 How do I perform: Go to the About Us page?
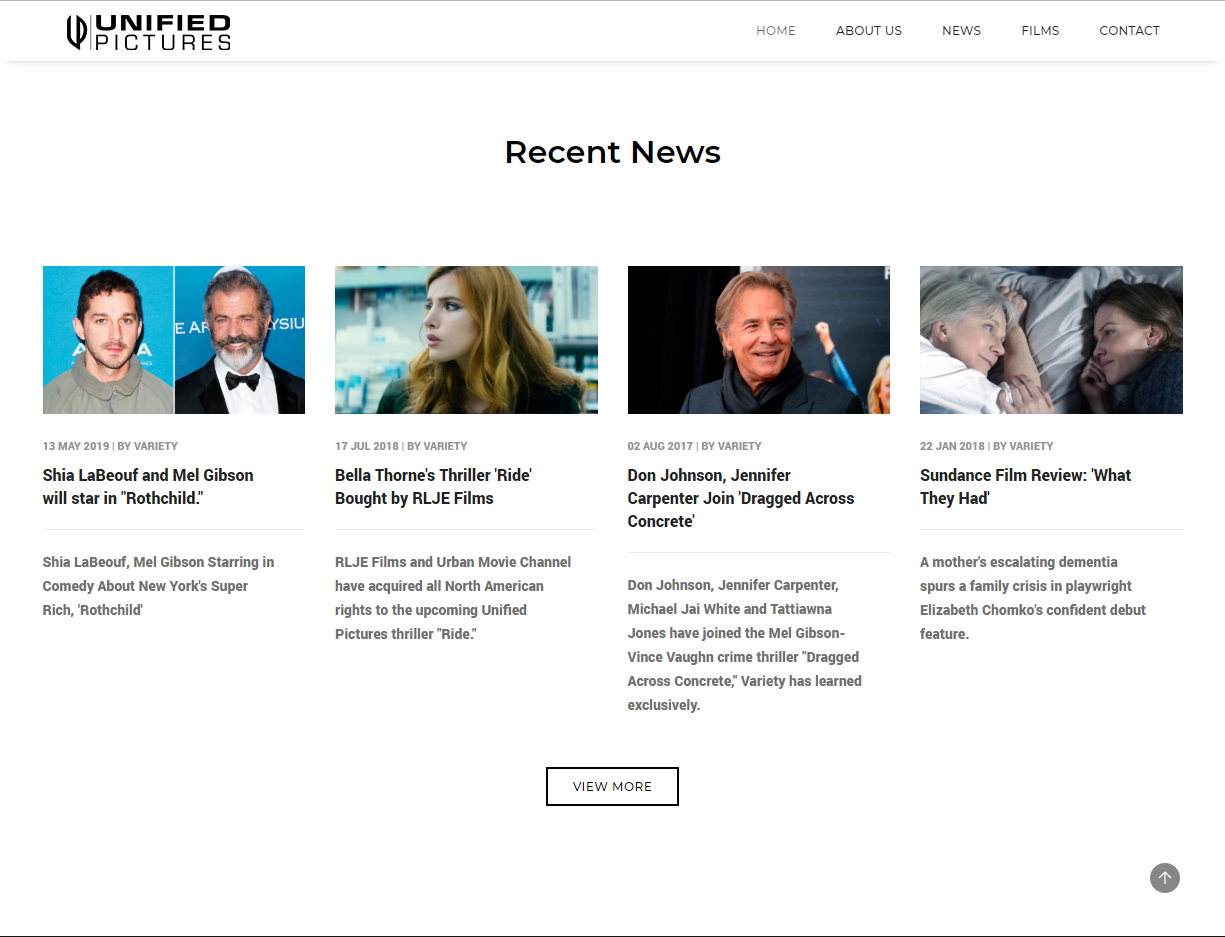pos(868,31)
